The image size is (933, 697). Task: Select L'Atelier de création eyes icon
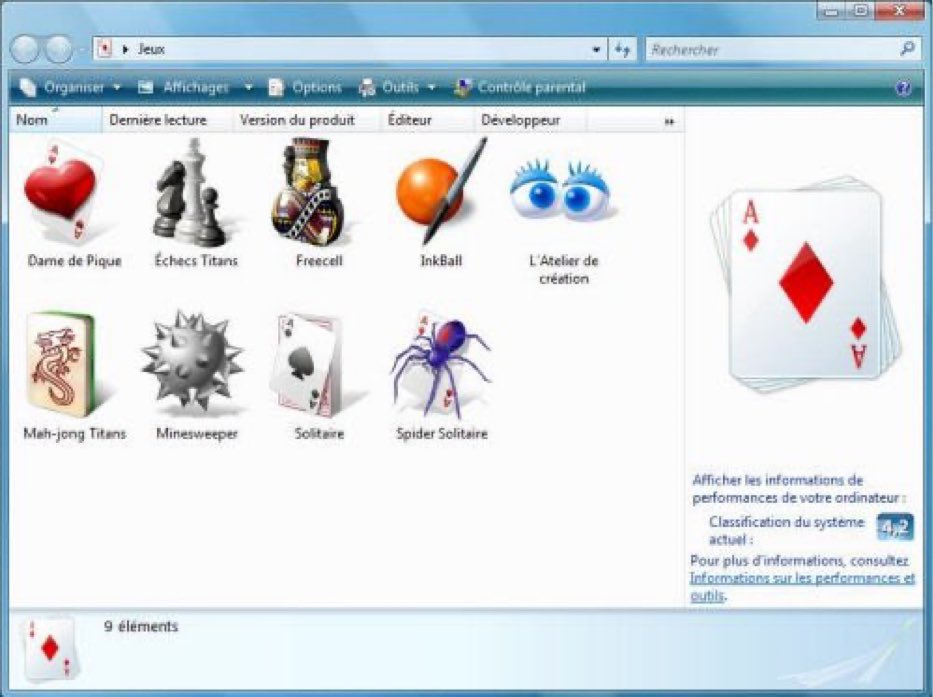[x=562, y=190]
